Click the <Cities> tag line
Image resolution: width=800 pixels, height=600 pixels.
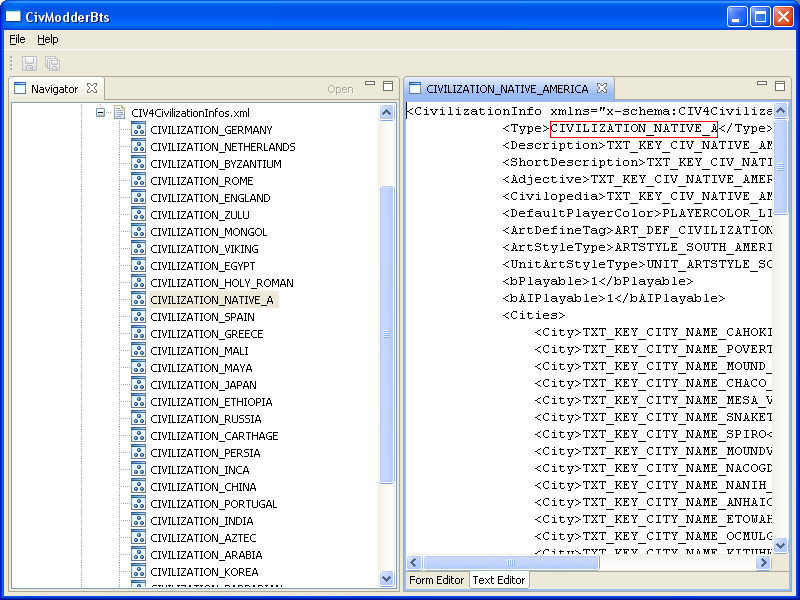coord(533,315)
